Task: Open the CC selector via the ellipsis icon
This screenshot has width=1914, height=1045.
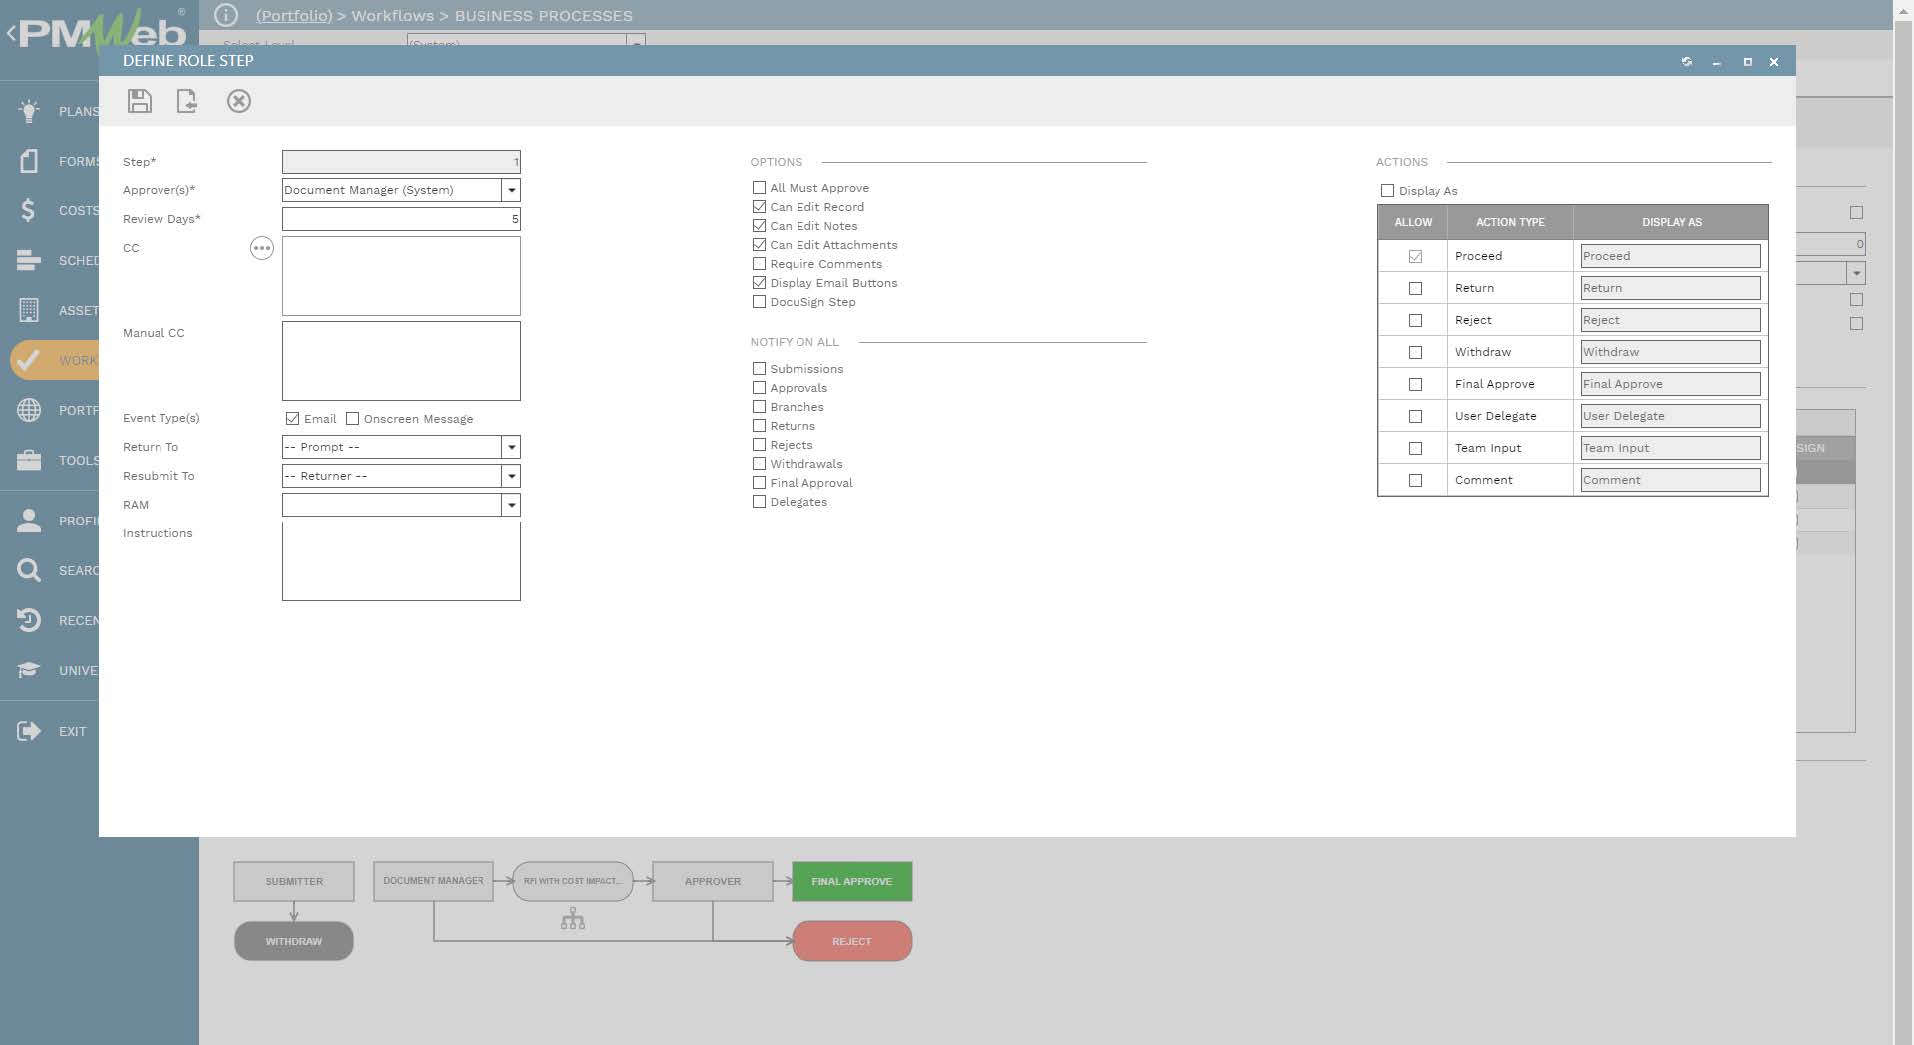Action: [261, 248]
